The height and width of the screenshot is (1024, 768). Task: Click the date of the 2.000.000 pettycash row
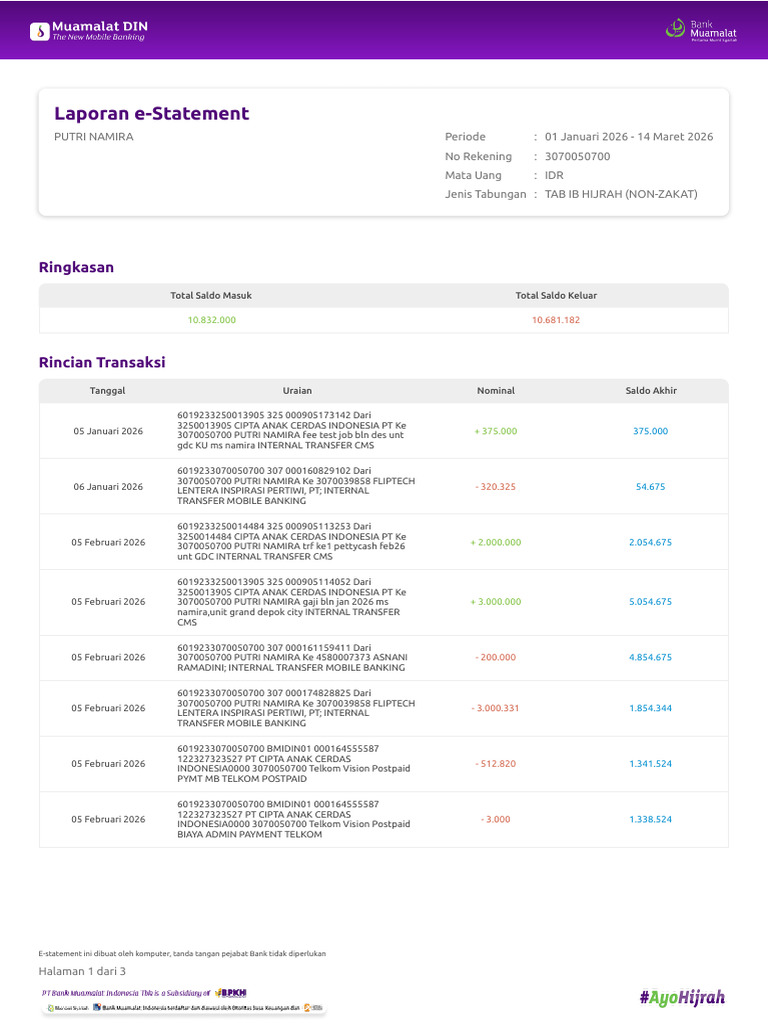tap(108, 542)
